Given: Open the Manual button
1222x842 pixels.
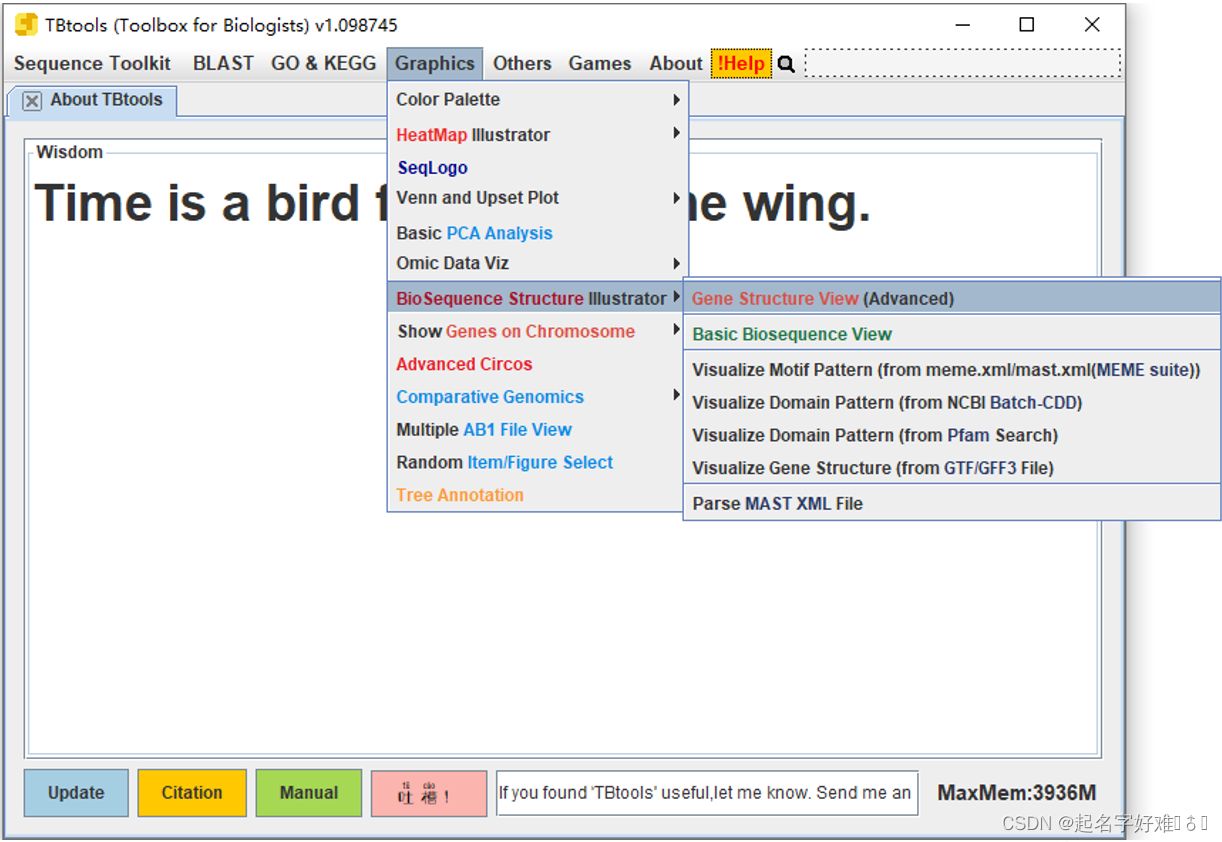Looking at the screenshot, I should click(x=309, y=793).
